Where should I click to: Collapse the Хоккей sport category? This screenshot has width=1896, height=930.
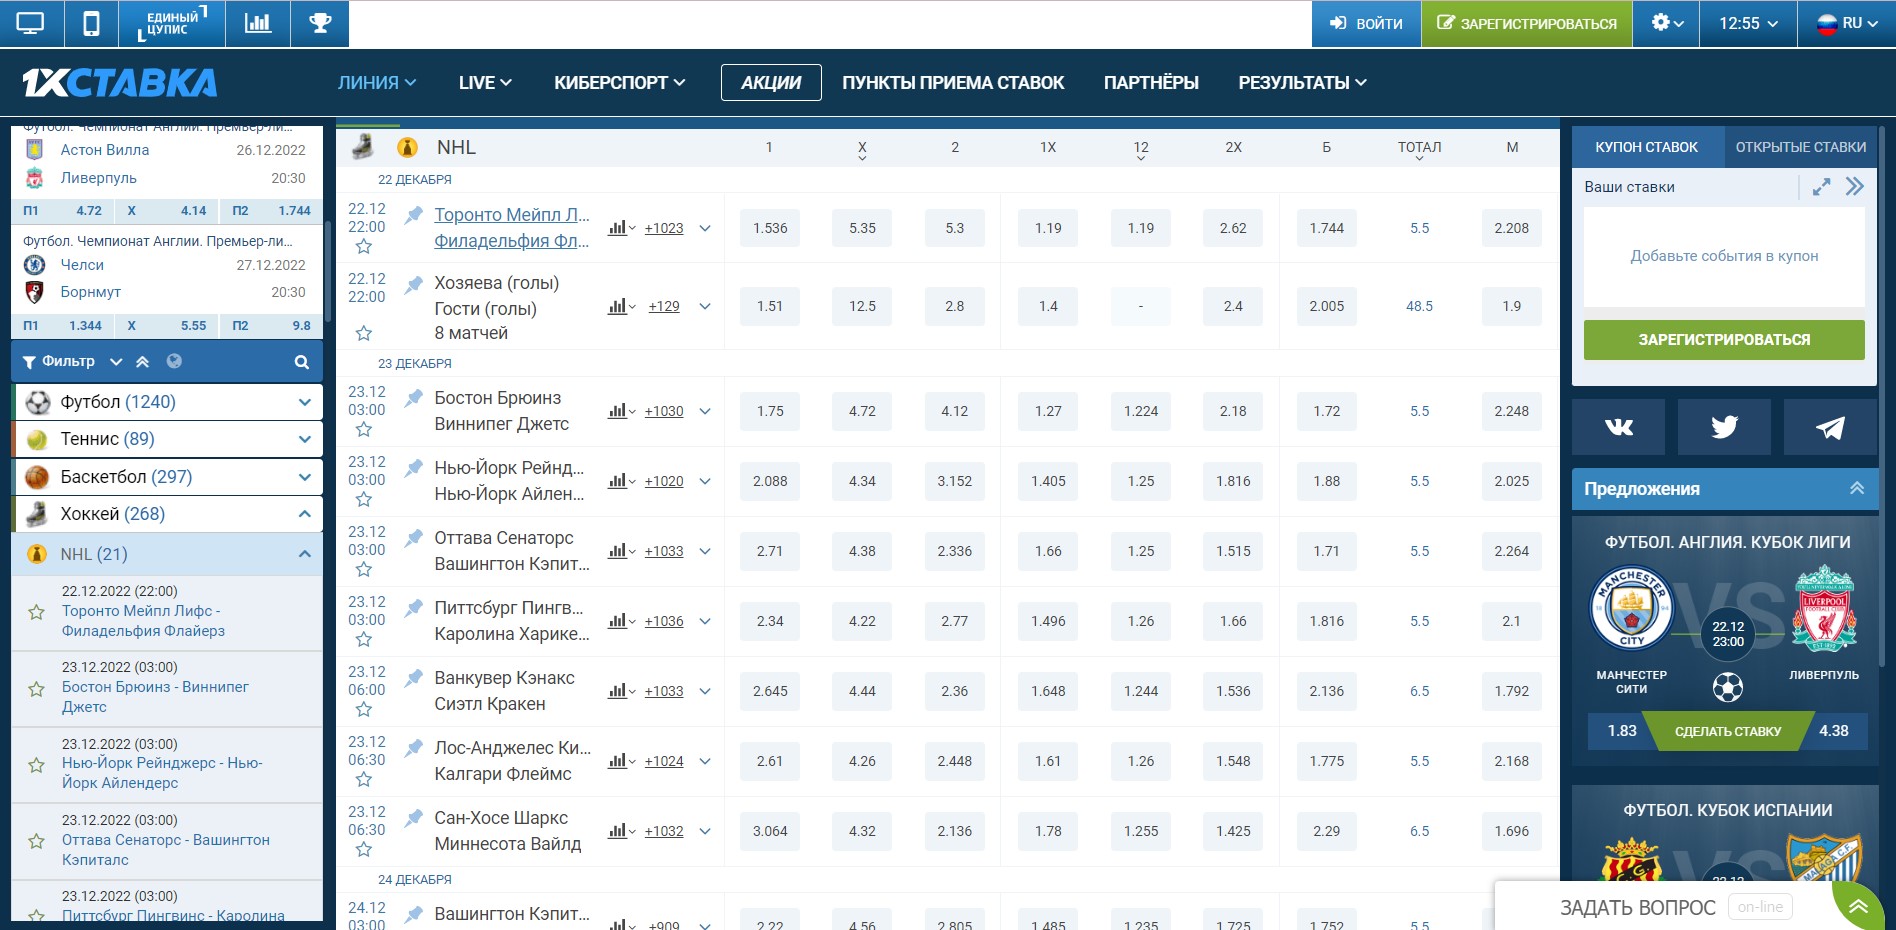(305, 514)
